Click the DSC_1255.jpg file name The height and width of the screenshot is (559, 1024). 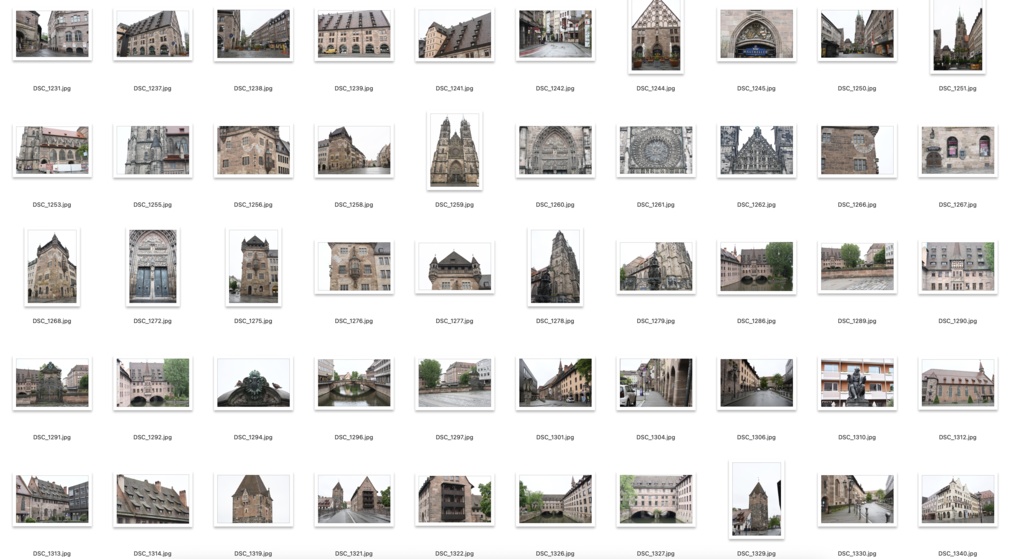153,204
